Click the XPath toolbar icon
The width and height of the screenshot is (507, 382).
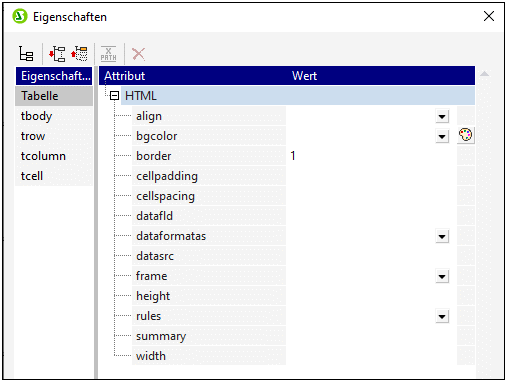(109, 54)
